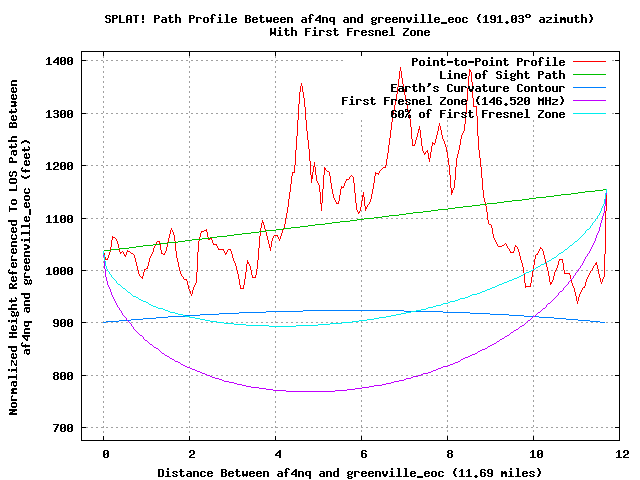This screenshot has height=480, width=640.
Task: Click the legend label '60% of First Fresnel Zone'
Action: [x=478, y=114]
